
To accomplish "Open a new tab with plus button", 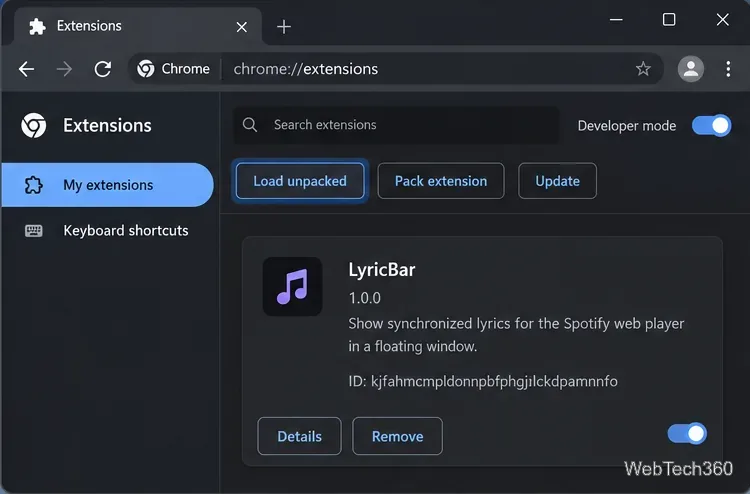I will 284,27.
